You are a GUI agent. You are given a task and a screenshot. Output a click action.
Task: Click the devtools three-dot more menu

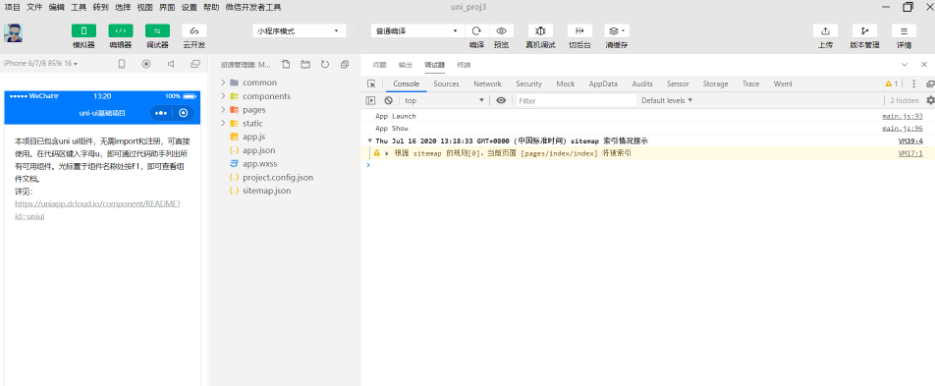[914, 84]
